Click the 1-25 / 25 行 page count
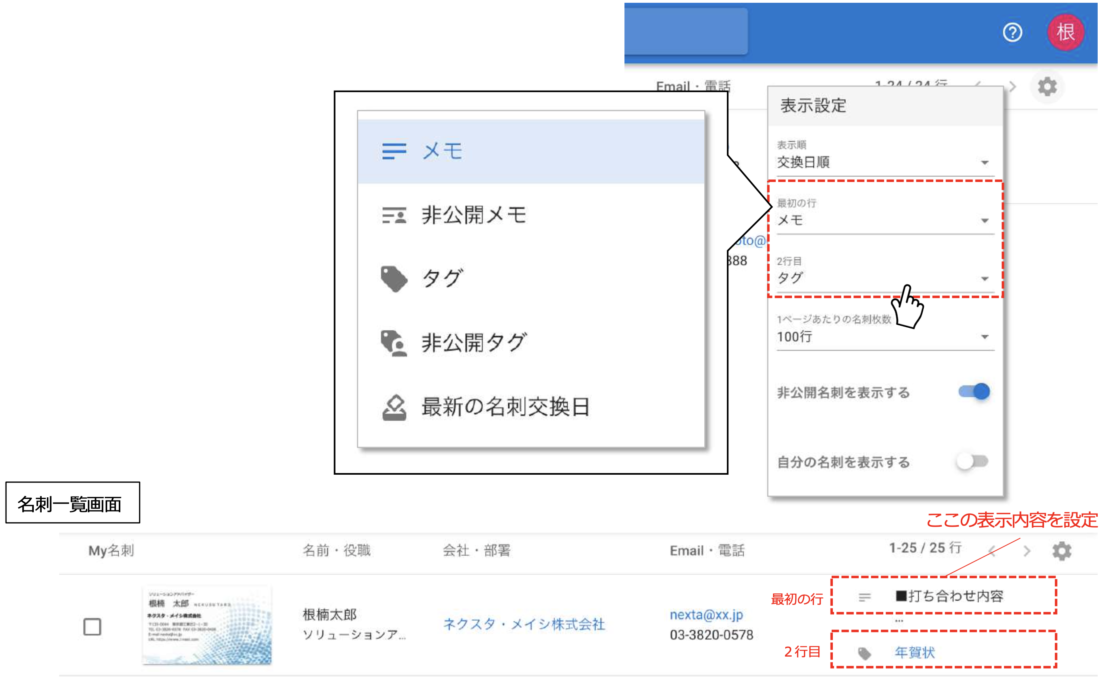Image resolution: width=1108 pixels, height=684 pixels. coord(925,548)
